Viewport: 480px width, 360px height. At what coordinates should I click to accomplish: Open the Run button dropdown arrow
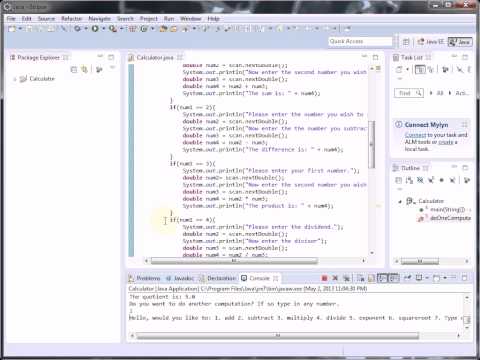pyautogui.click(x=103, y=29)
